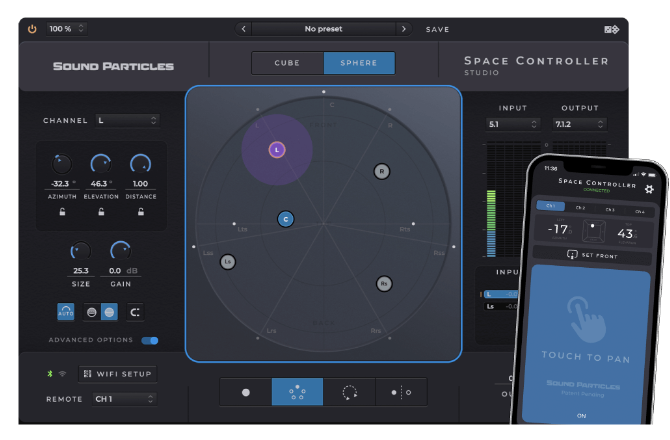670x440 pixels.
Task: Select the mirror mode icon
Action: (401, 392)
